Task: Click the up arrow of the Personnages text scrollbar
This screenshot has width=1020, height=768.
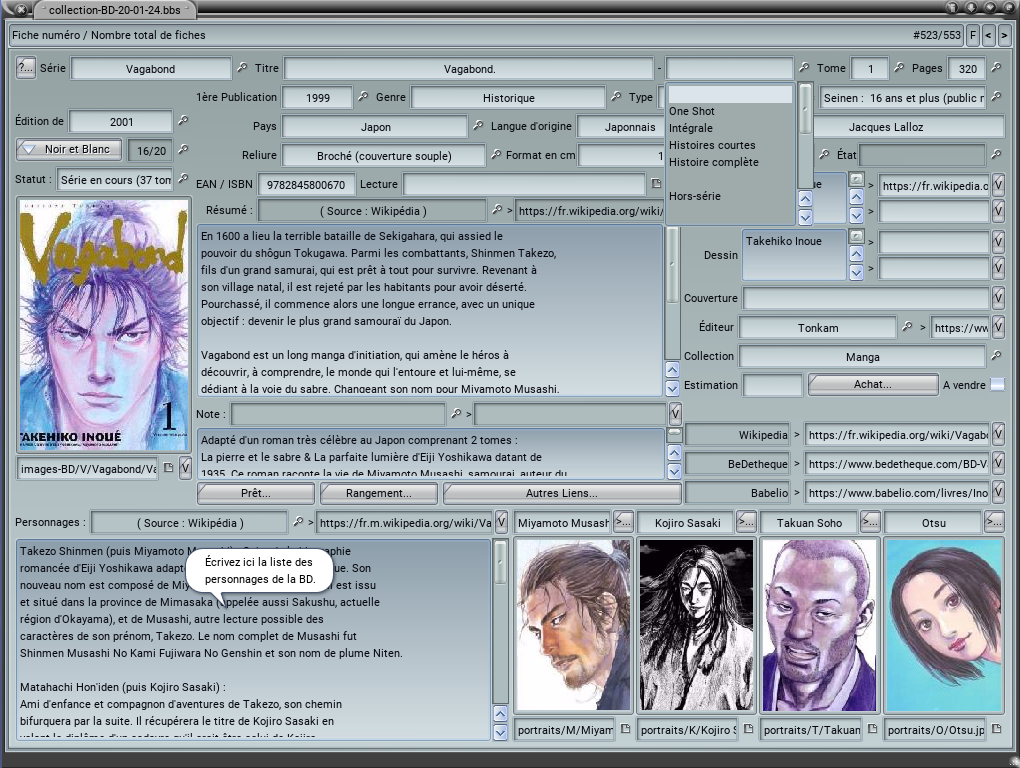Action: (500, 713)
